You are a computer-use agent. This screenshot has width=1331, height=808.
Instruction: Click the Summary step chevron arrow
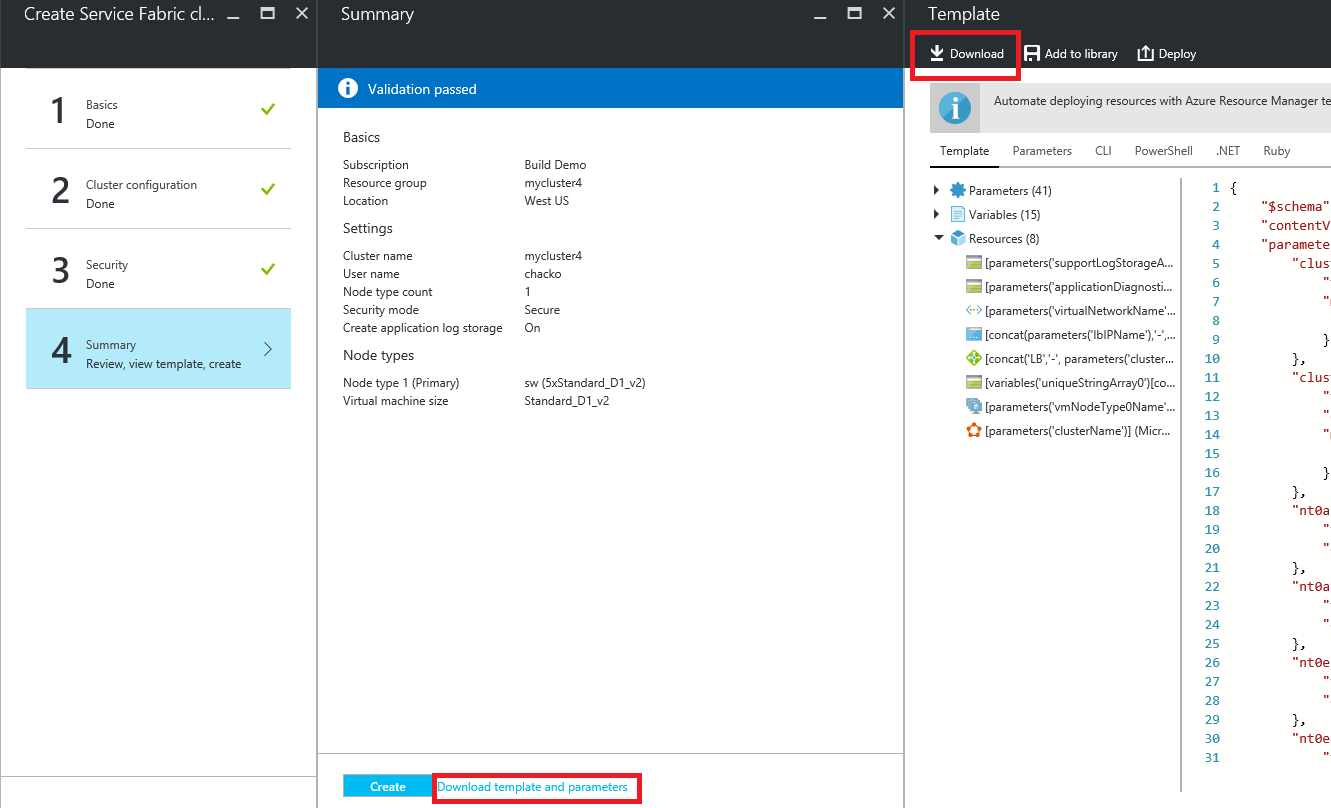click(x=268, y=349)
